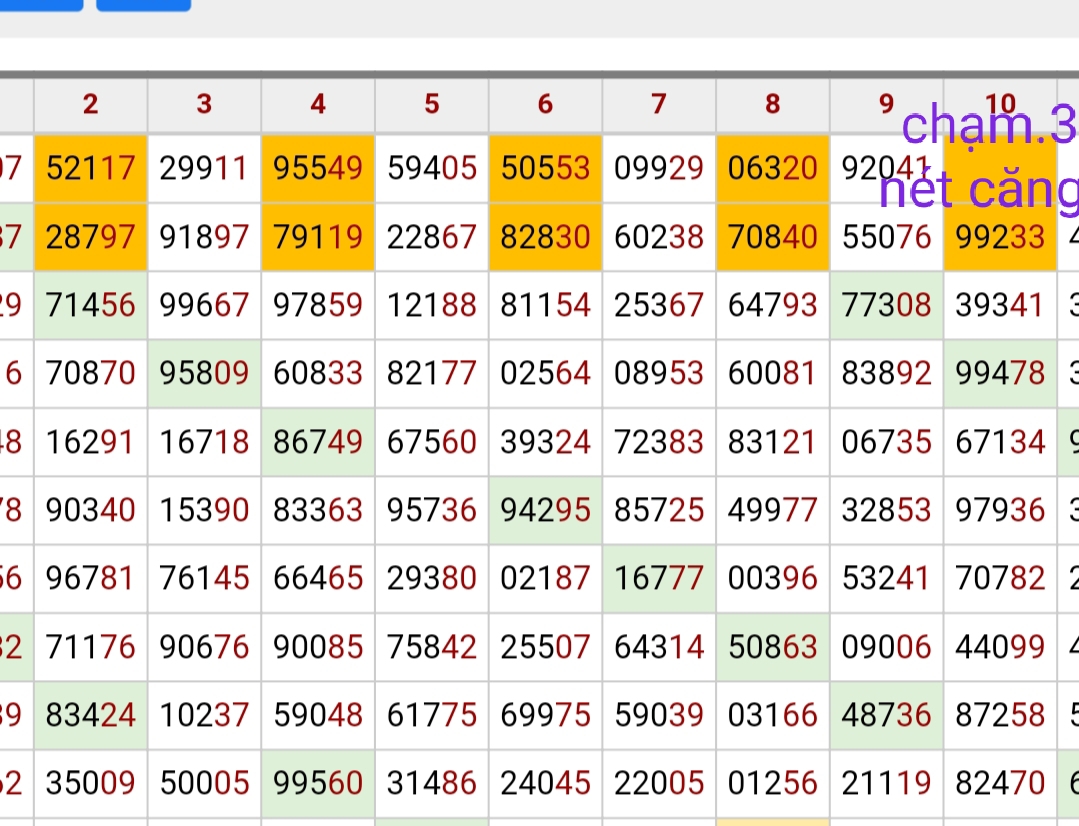Select the green cell 86749
The height and width of the screenshot is (826, 1079).
[x=318, y=442]
